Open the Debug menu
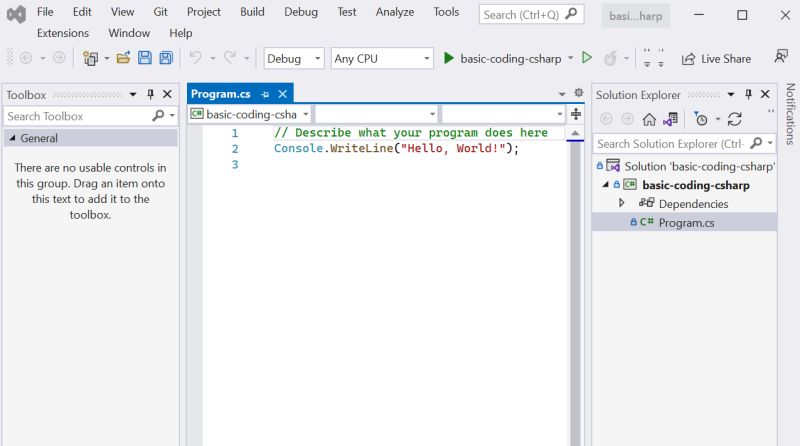The image size is (800, 446). click(x=301, y=12)
